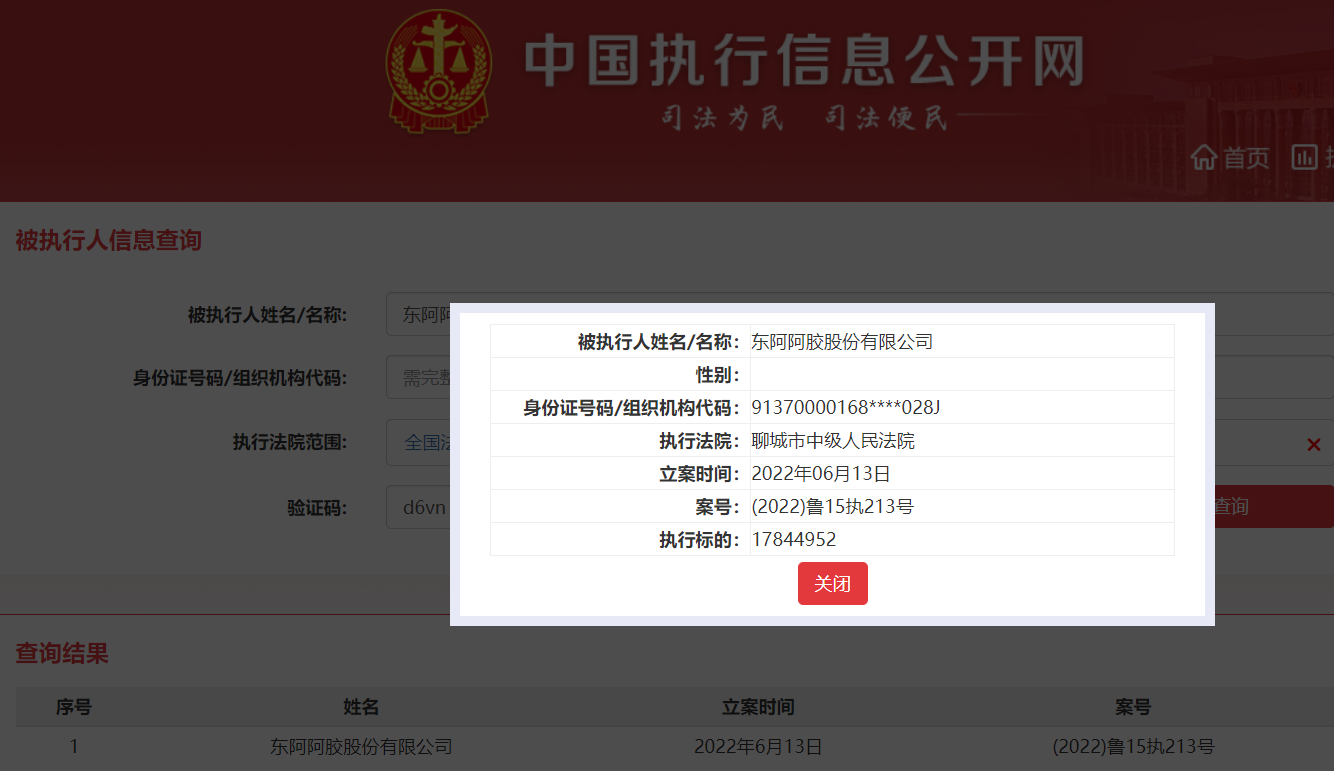Click the 序号 column header in results

tap(74, 707)
